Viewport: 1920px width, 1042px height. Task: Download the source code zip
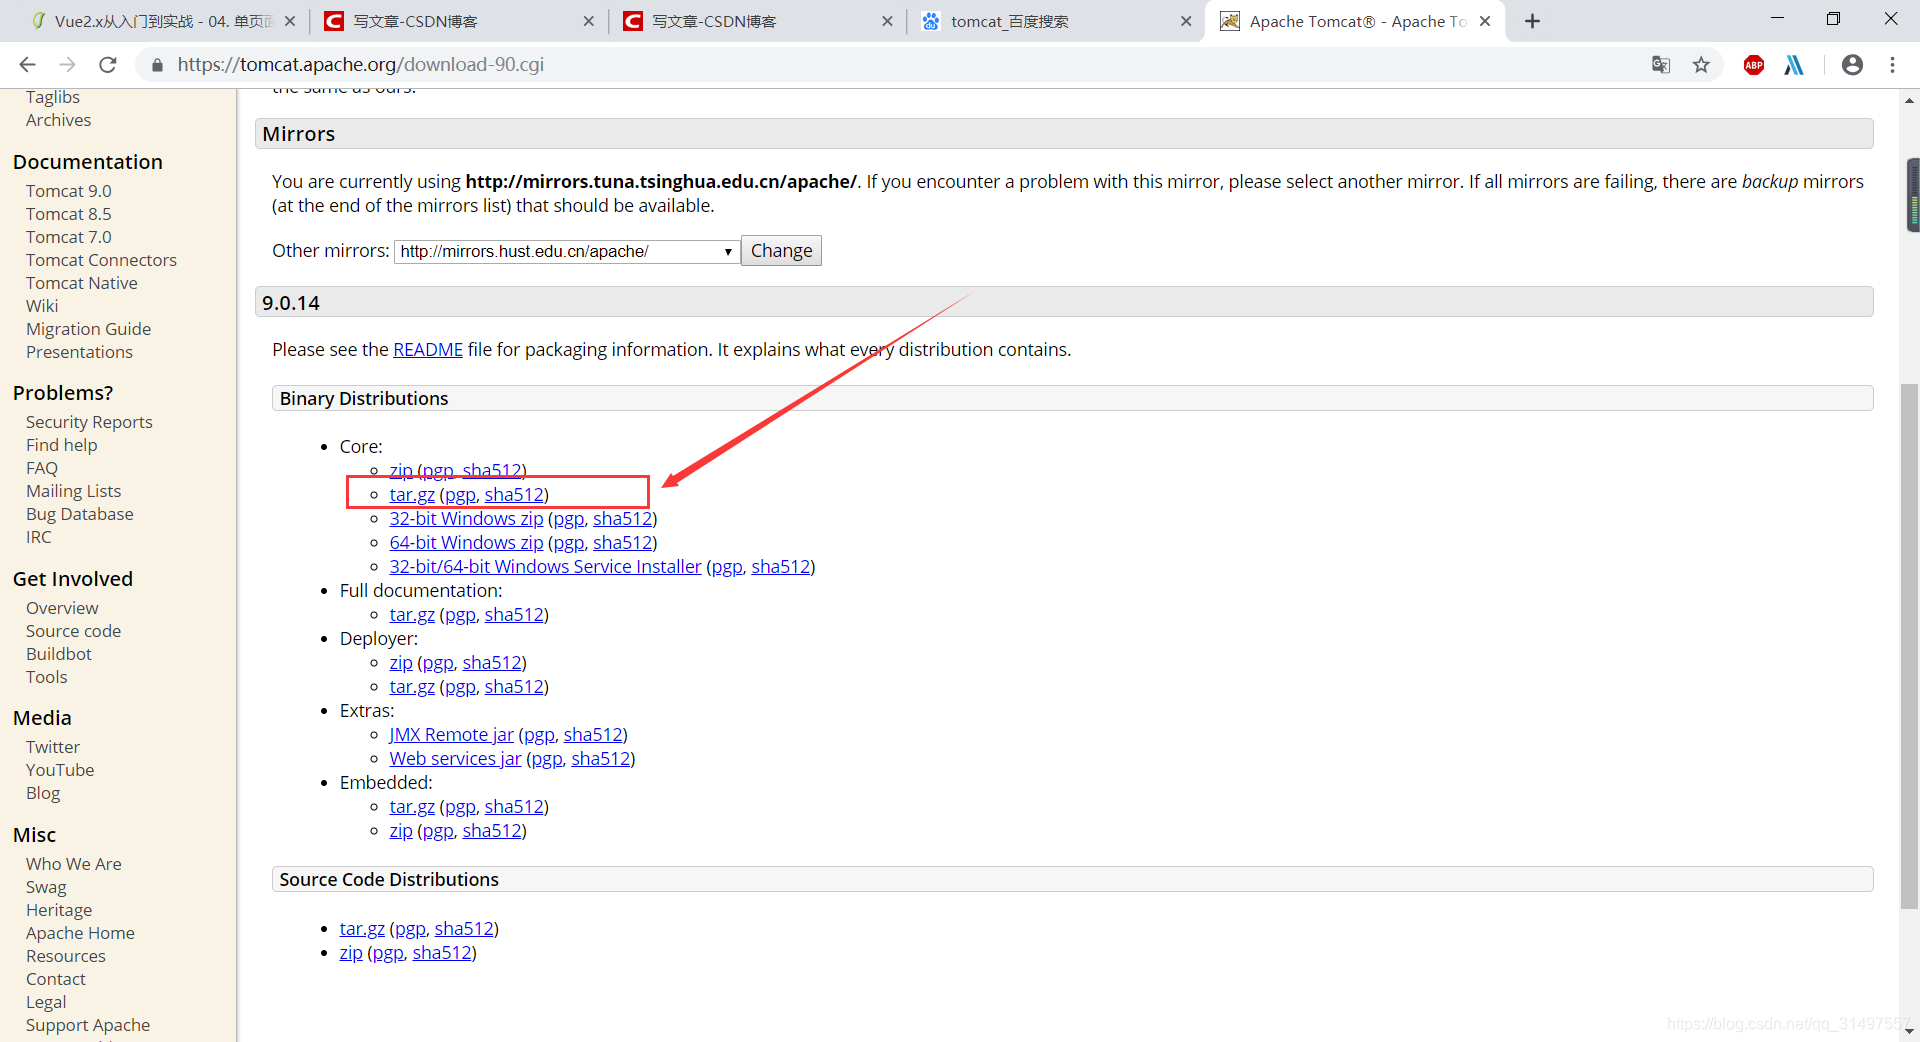351,953
